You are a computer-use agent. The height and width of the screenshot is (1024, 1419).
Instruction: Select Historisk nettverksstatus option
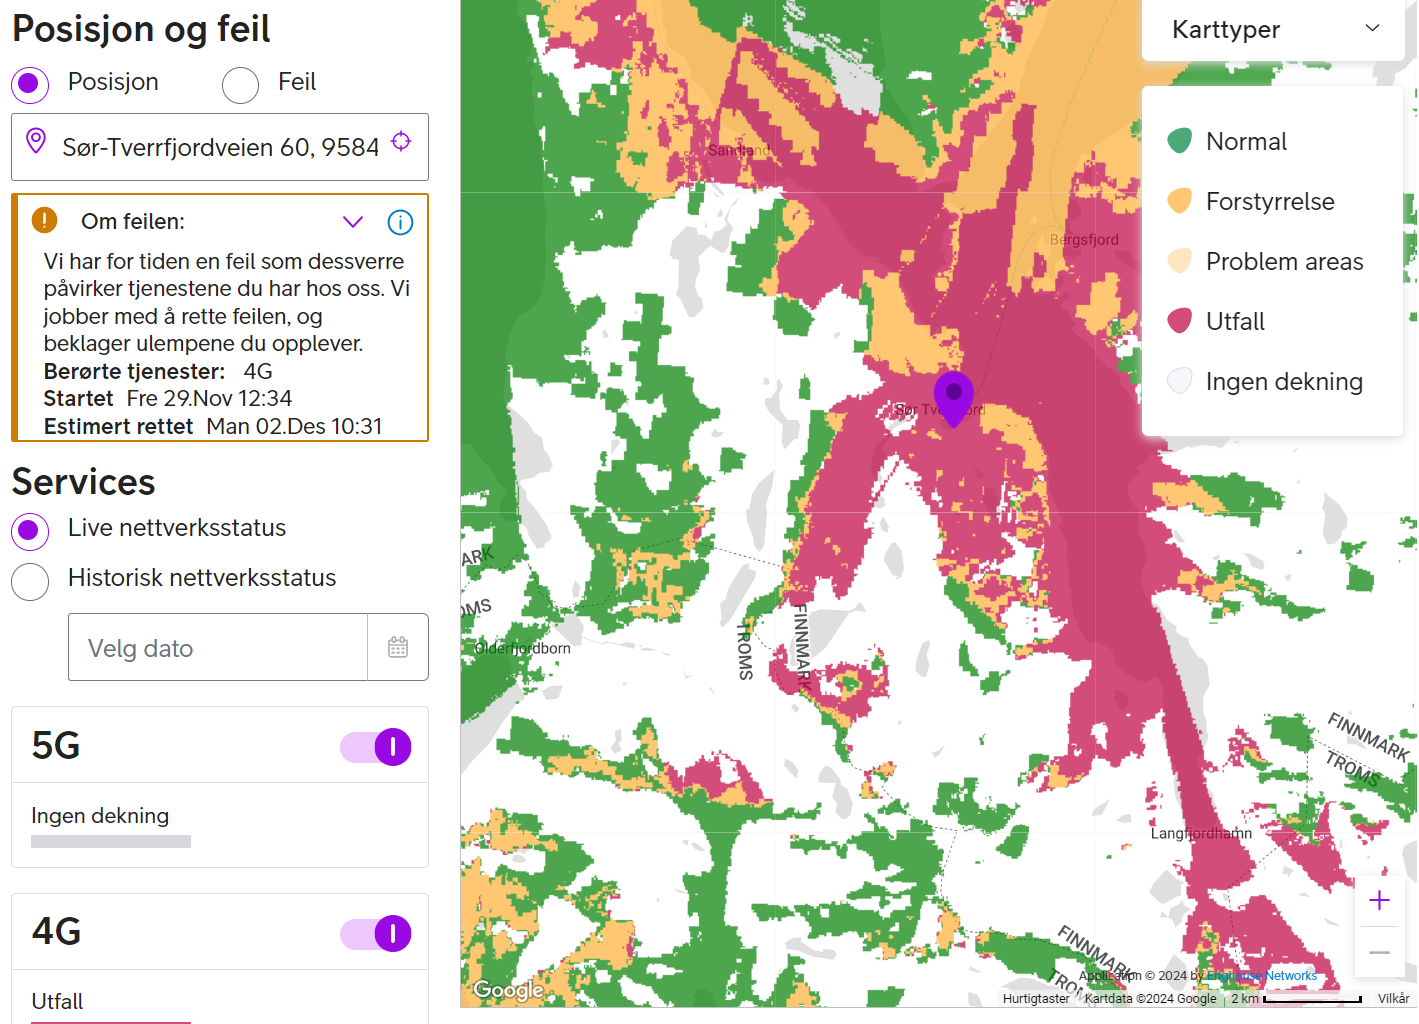(30, 581)
